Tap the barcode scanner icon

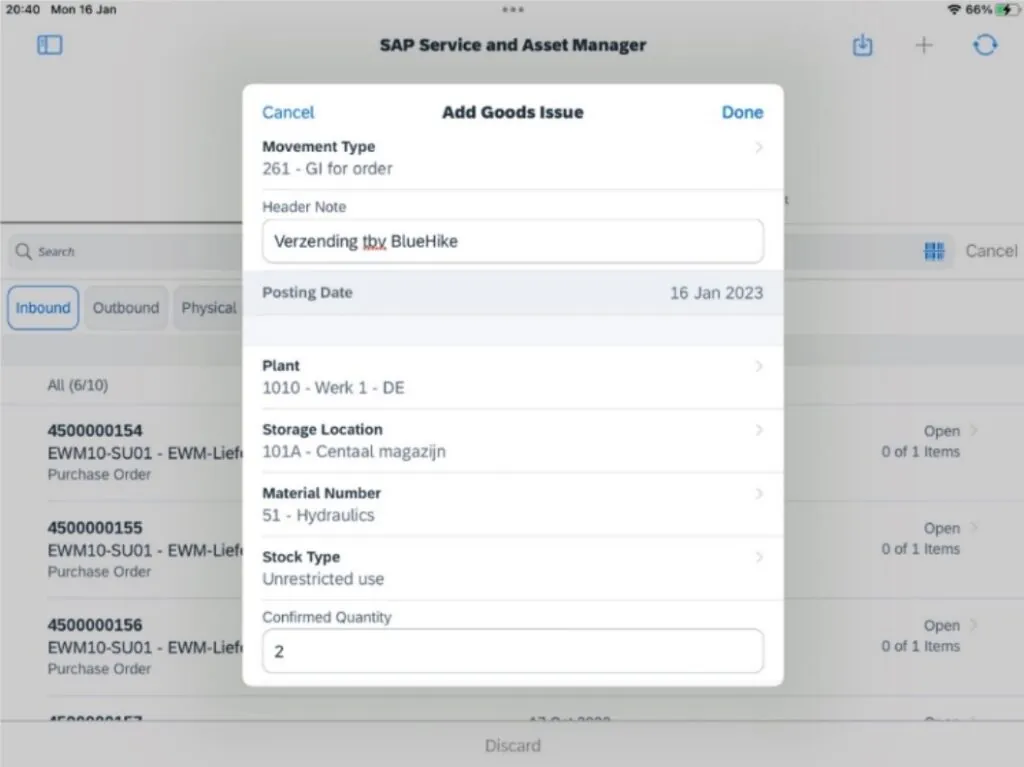[x=934, y=251]
